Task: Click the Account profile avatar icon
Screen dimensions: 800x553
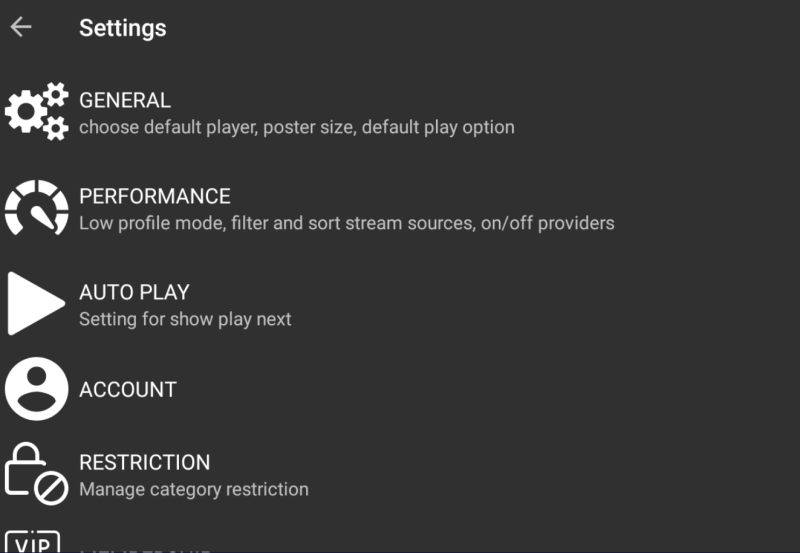Action: 36,389
